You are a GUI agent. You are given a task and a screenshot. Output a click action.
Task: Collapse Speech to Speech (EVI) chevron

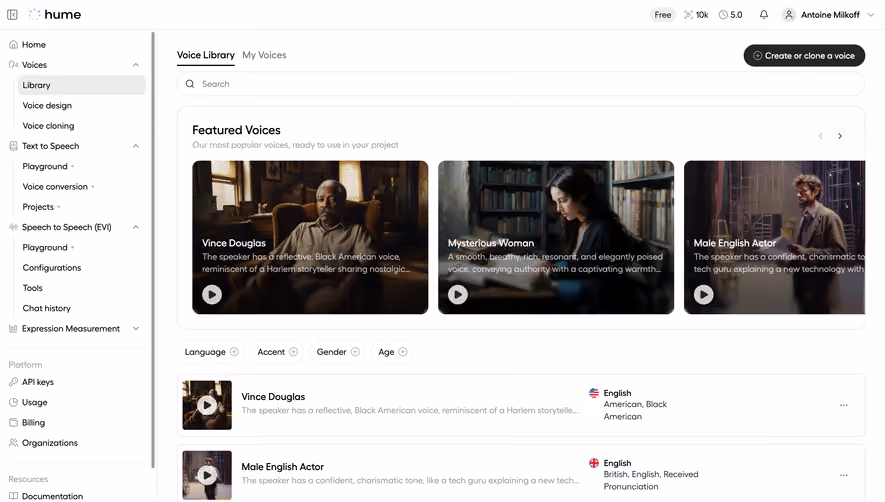pyautogui.click(x=136, y=227)
